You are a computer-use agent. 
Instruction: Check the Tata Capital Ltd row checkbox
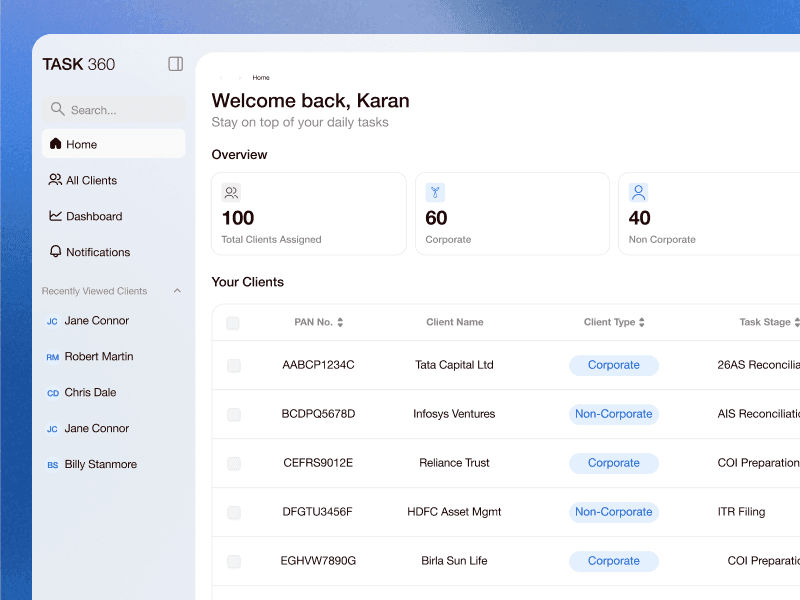click(x=234, y=365)
